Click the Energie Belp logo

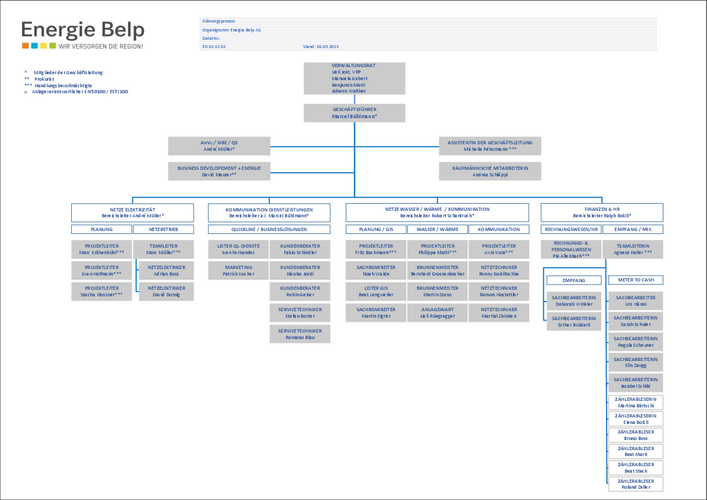tap(83, 35)
